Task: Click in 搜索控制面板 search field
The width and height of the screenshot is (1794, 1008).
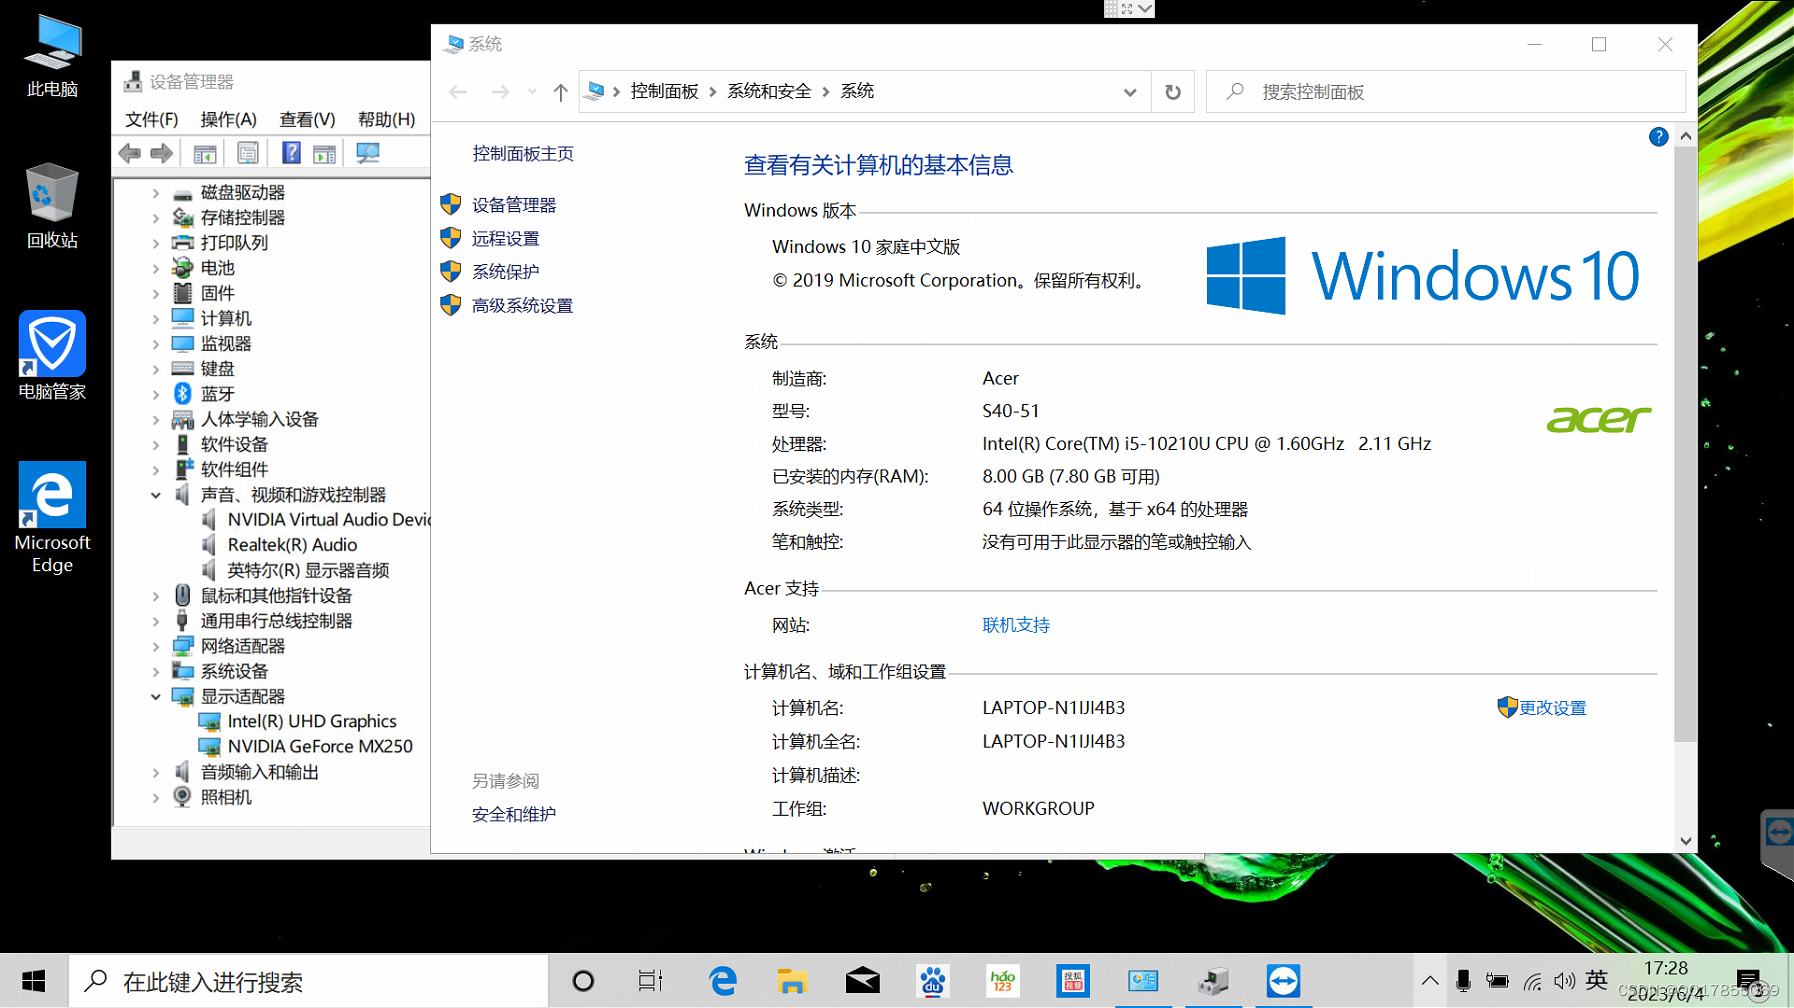Action: [x=1446, y=92]
